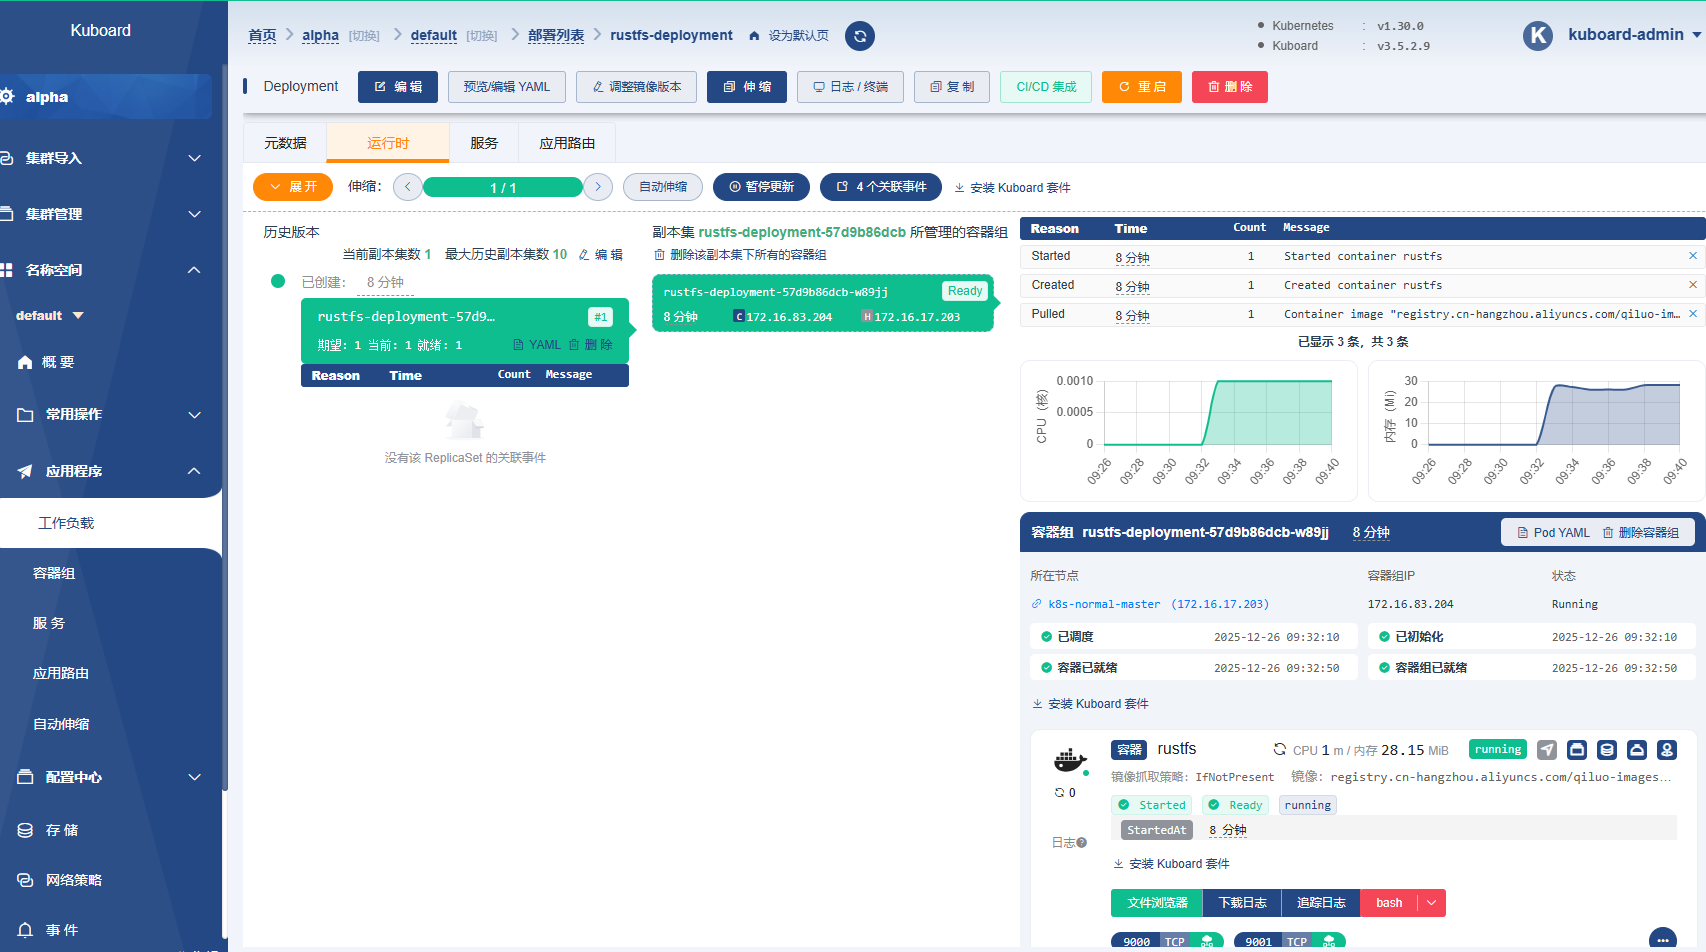Click 安装 Kuboard 套件 link beside related events
The width and height of the screenshot is (1706, 952).
point(1012,188)
